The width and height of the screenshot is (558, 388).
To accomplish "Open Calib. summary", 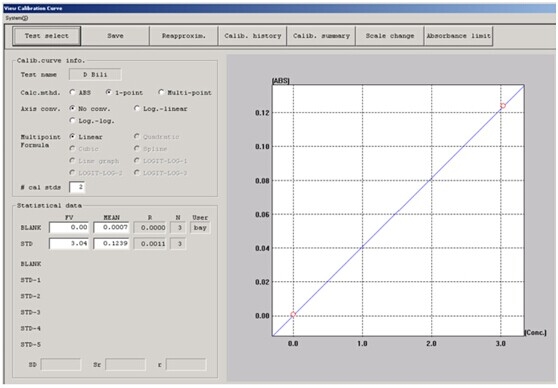I will pos(321,36).
